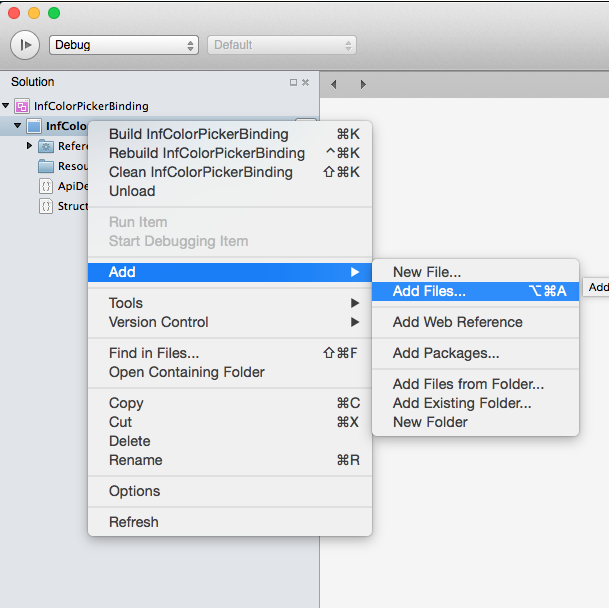Viewport: 609px width, 608px height.
Task: Choose Cut in context menu
Action: 230,422
